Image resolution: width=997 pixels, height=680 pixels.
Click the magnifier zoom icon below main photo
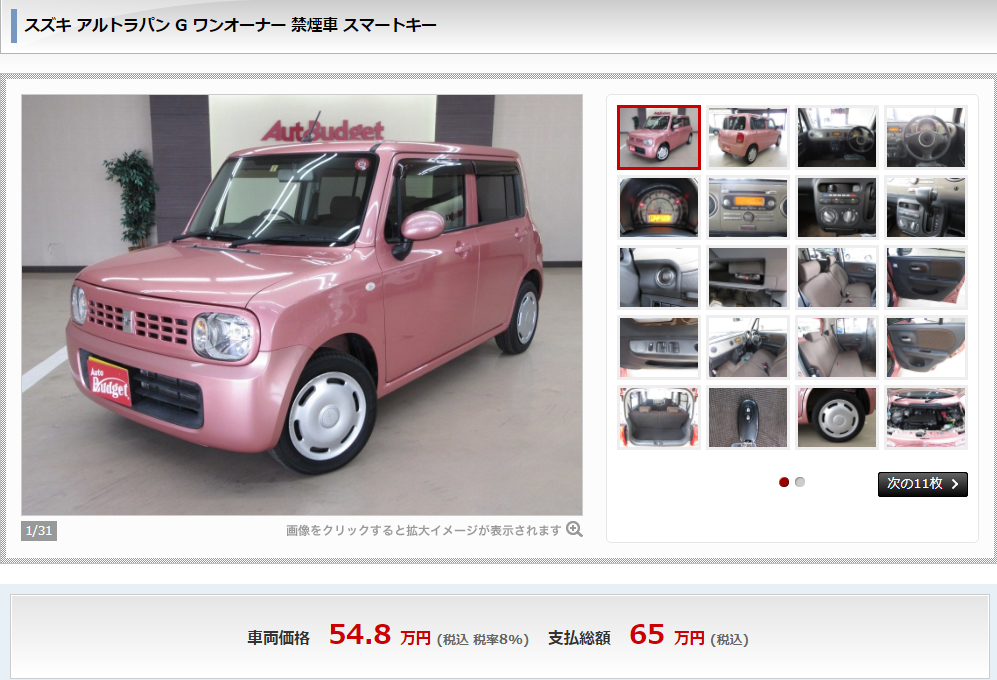(x=574, y=529)
